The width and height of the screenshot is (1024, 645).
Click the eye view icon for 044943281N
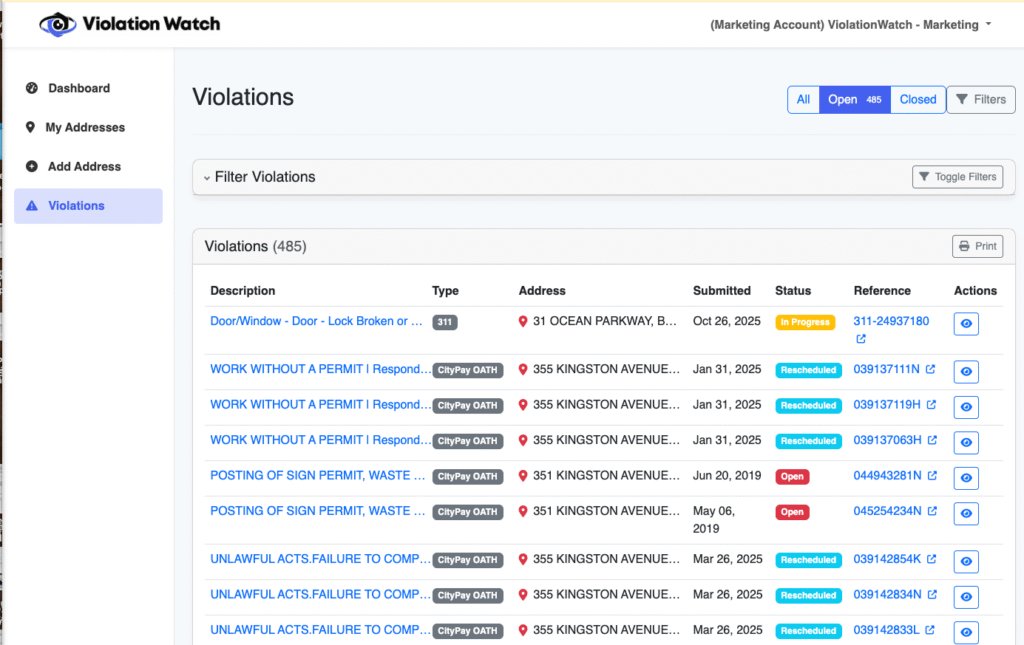tap(966, 478)
